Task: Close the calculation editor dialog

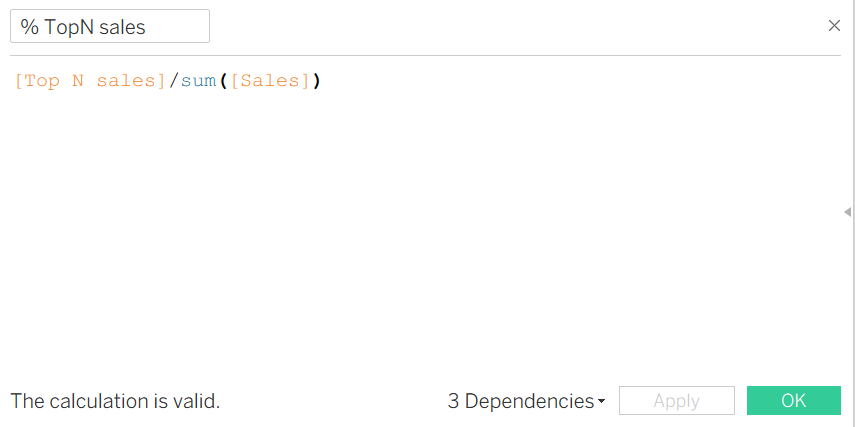Action: pyautogui.click(x=834, y=26)
